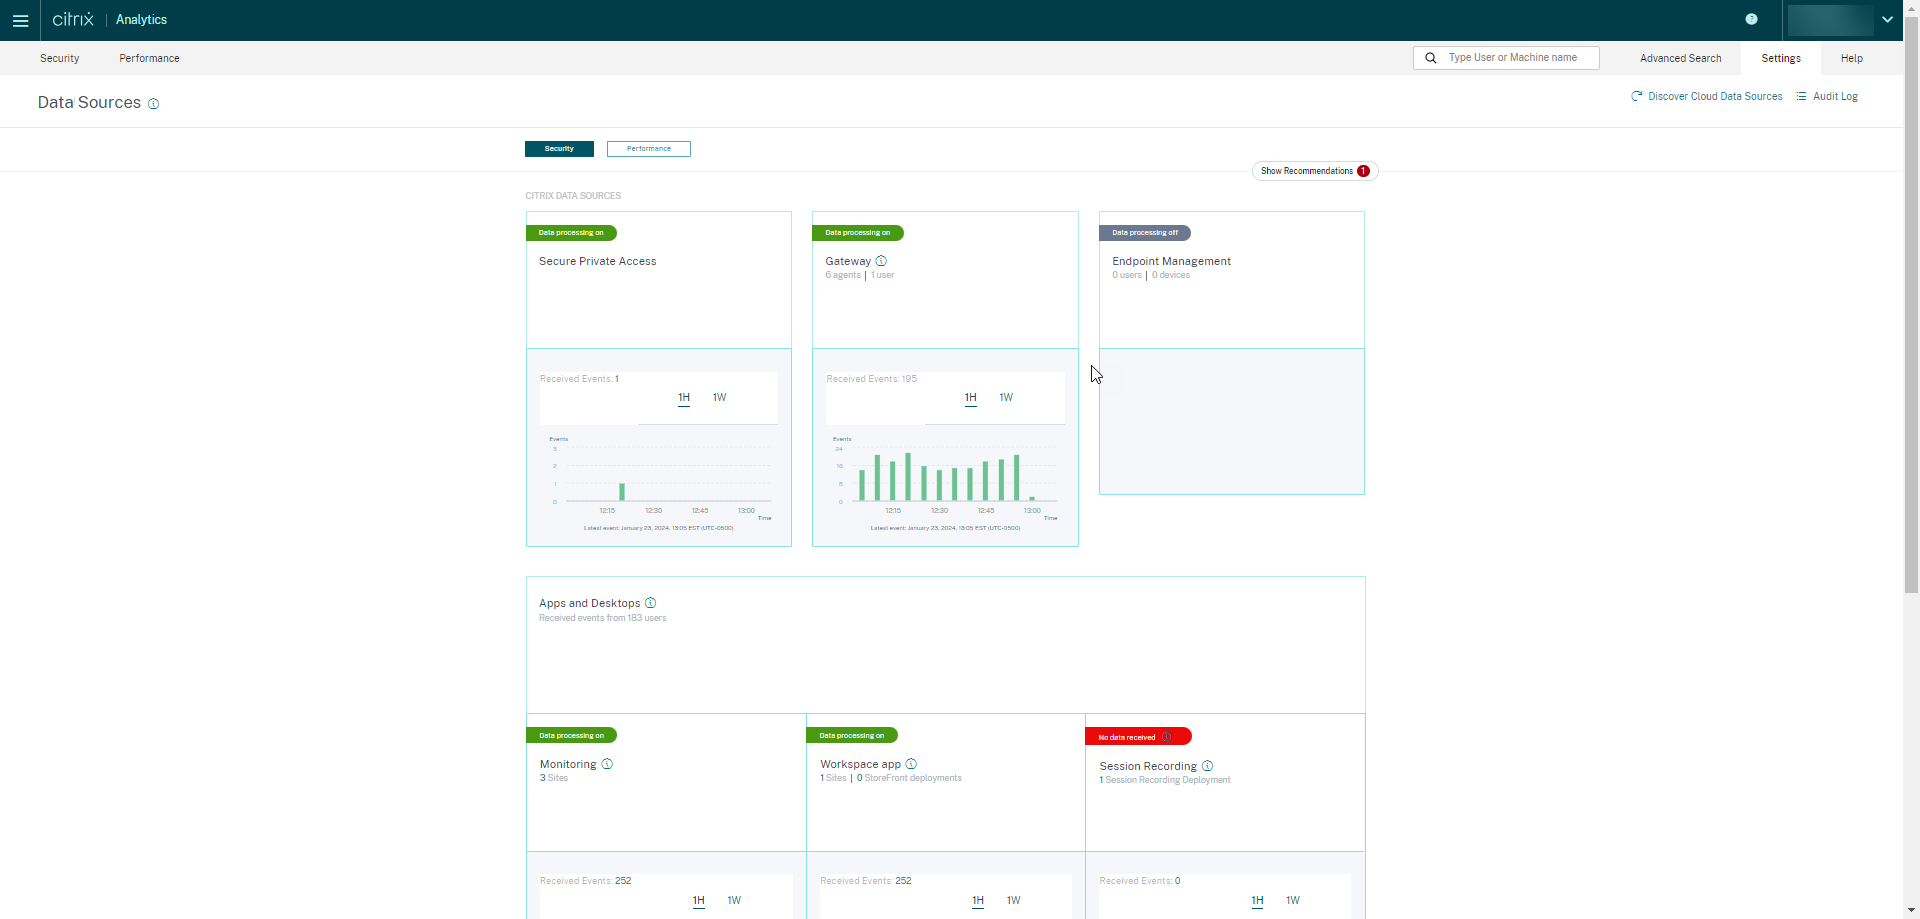Open the Settings tab
This screenshot has height=919, width=1920.
1780,58
